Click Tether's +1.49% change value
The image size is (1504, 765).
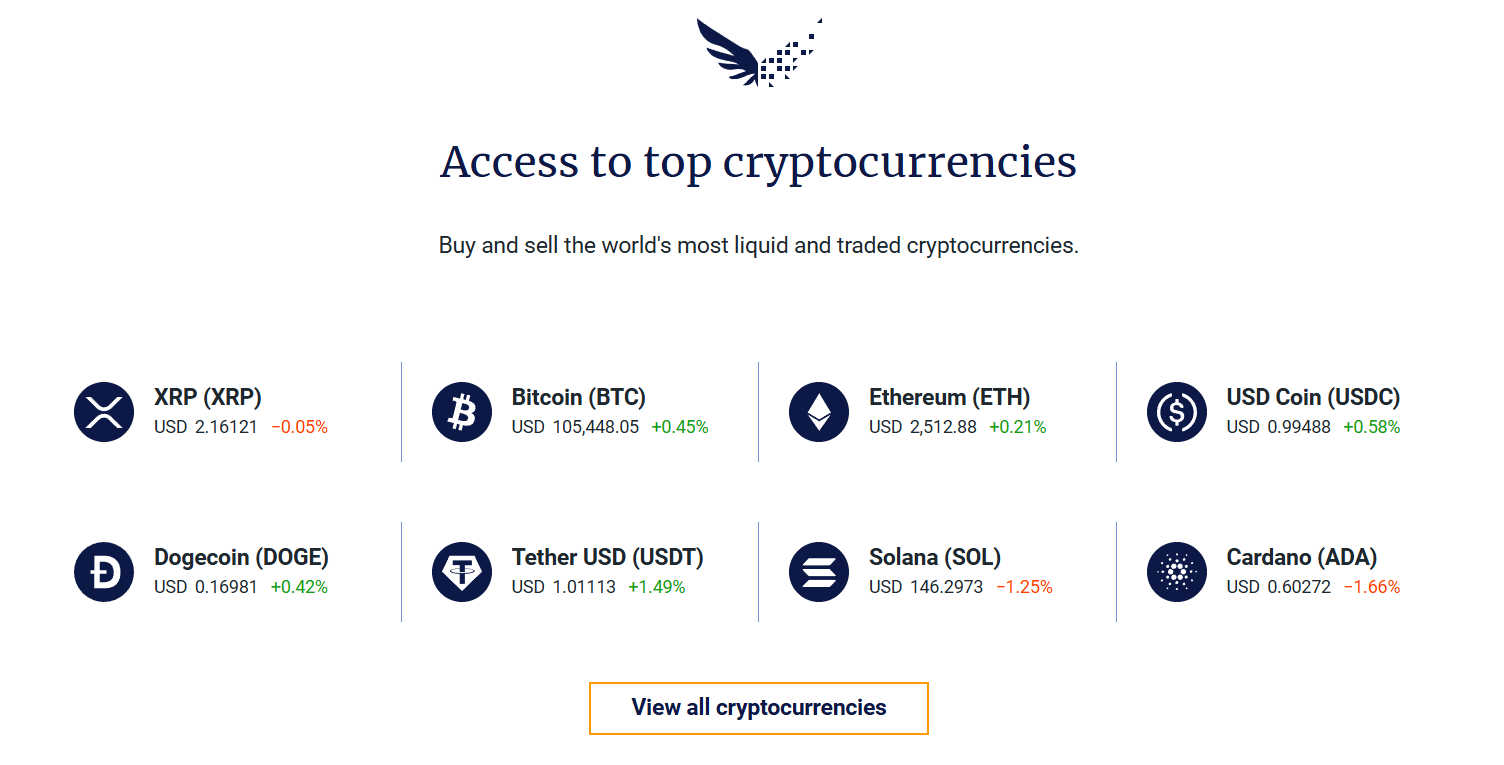[656, 587]
